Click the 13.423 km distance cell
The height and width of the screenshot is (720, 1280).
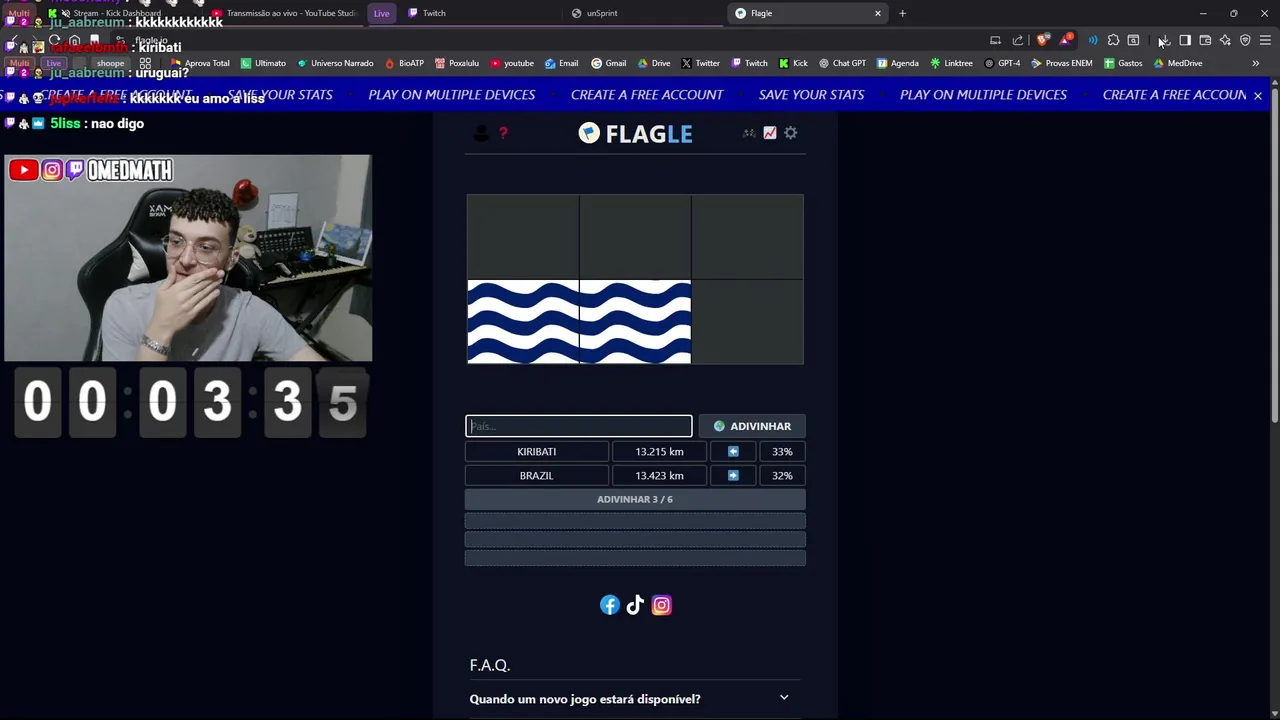pyautogui.click(x=660, y=476)
